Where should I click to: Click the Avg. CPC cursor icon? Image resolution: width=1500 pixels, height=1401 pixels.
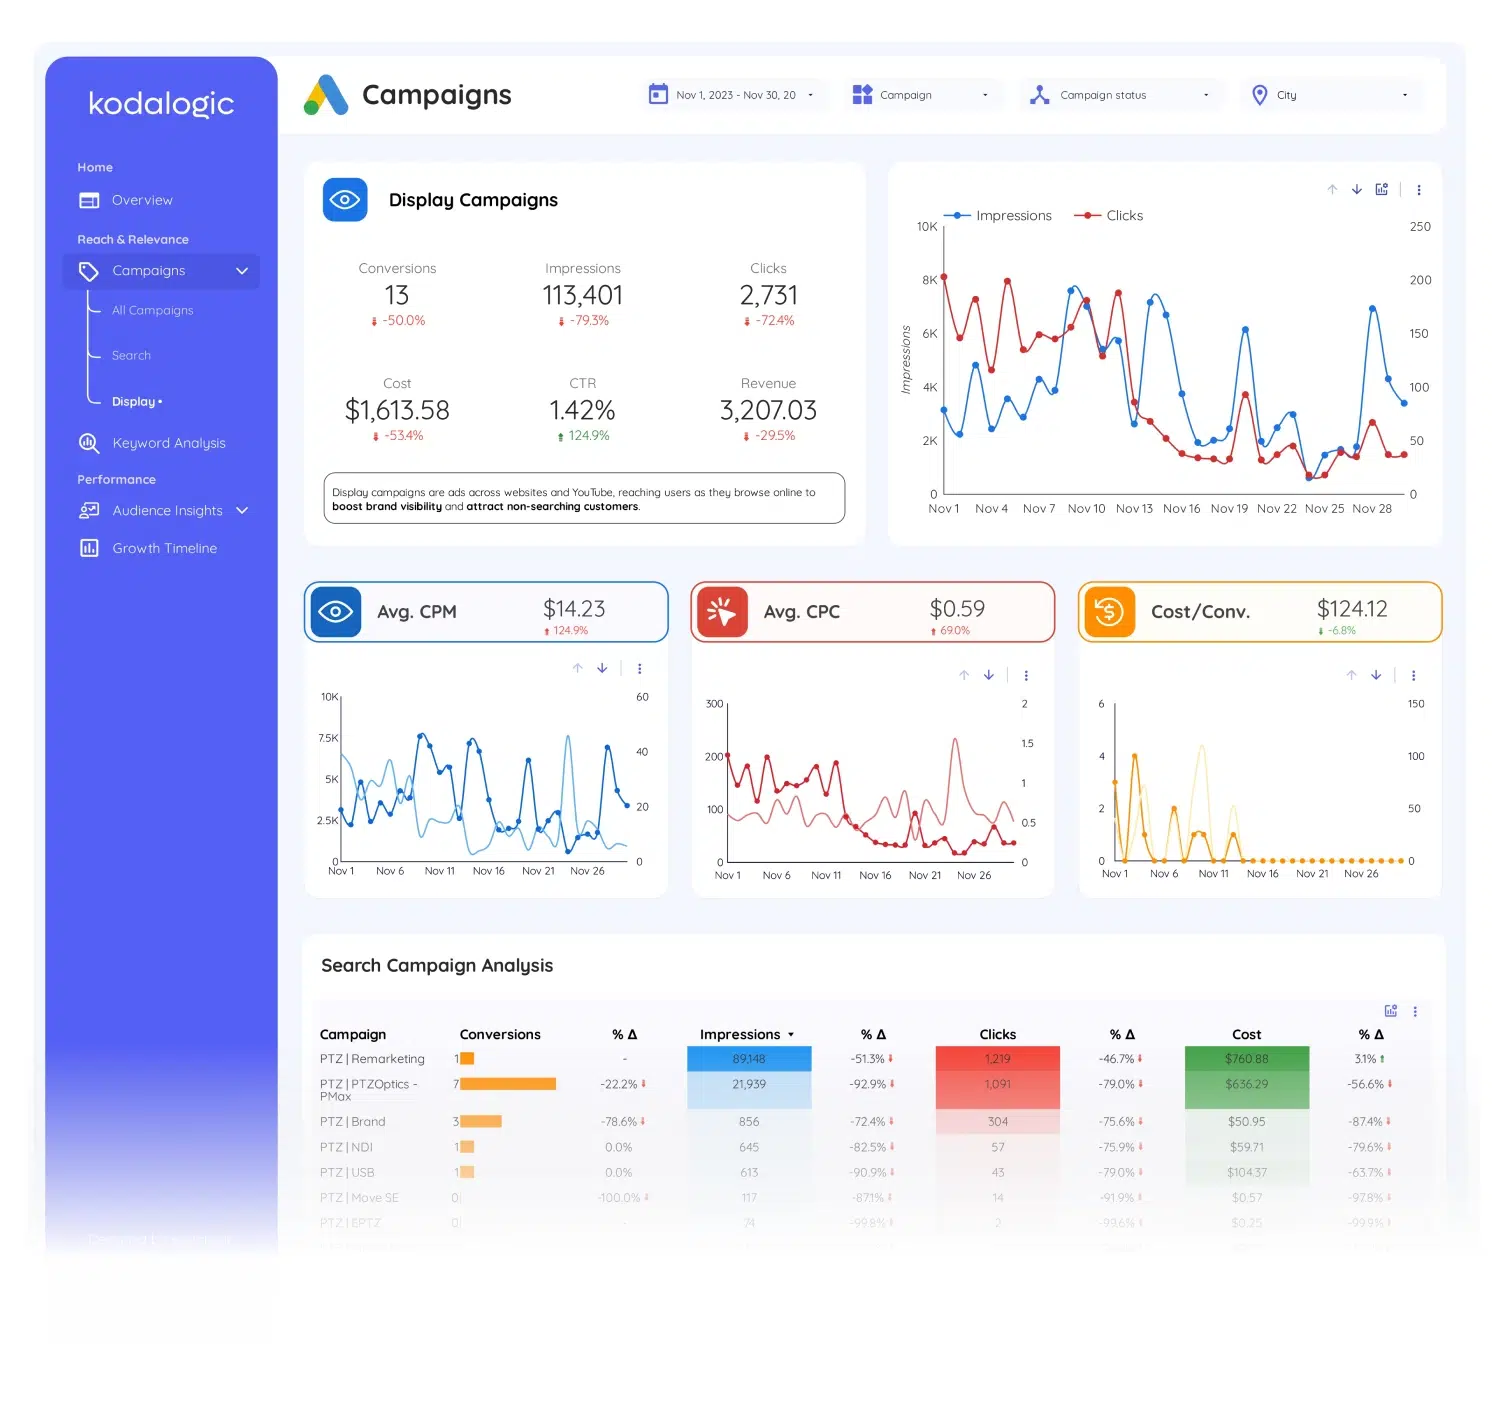click(x=722, y=611)
